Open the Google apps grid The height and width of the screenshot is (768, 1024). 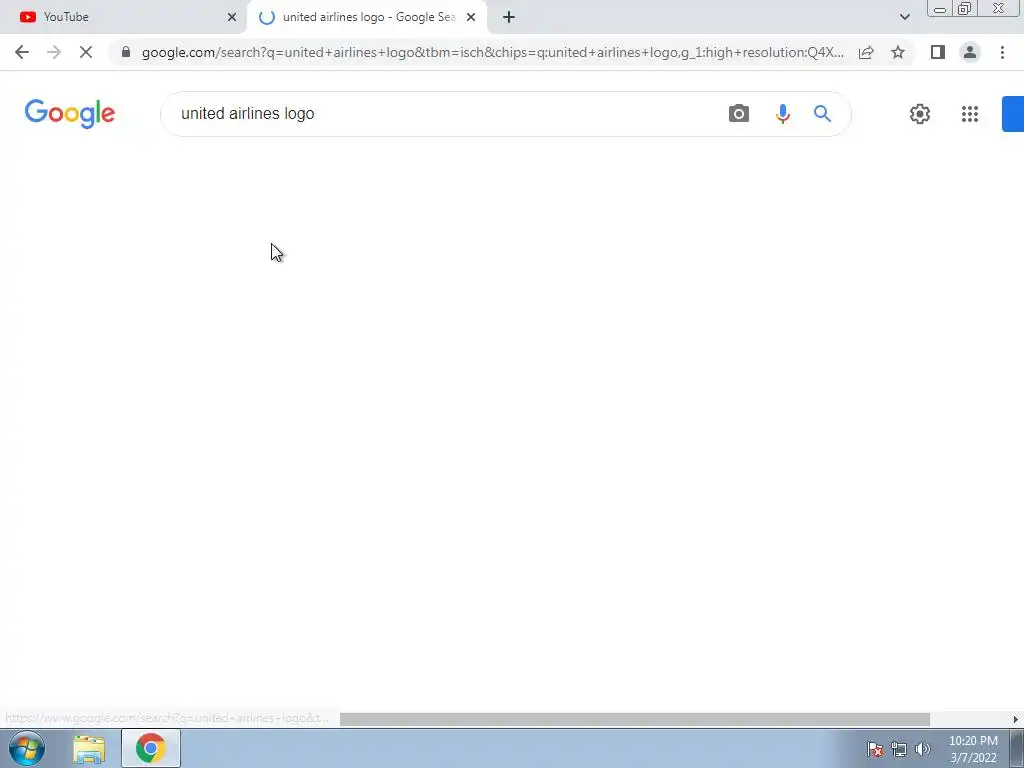point(970,114)
